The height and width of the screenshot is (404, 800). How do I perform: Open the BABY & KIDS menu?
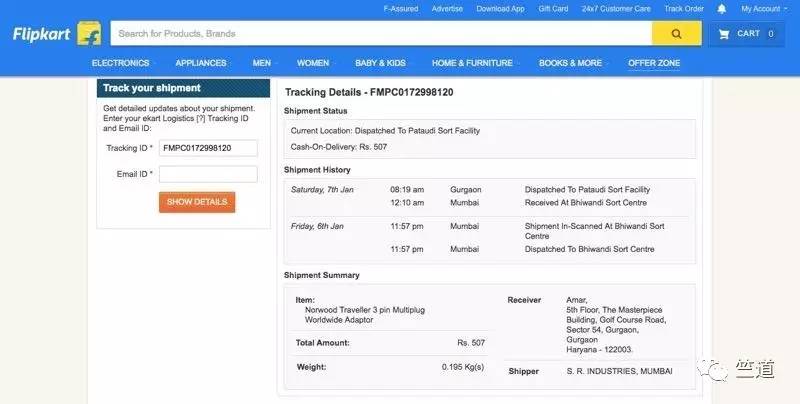(381, 63)
